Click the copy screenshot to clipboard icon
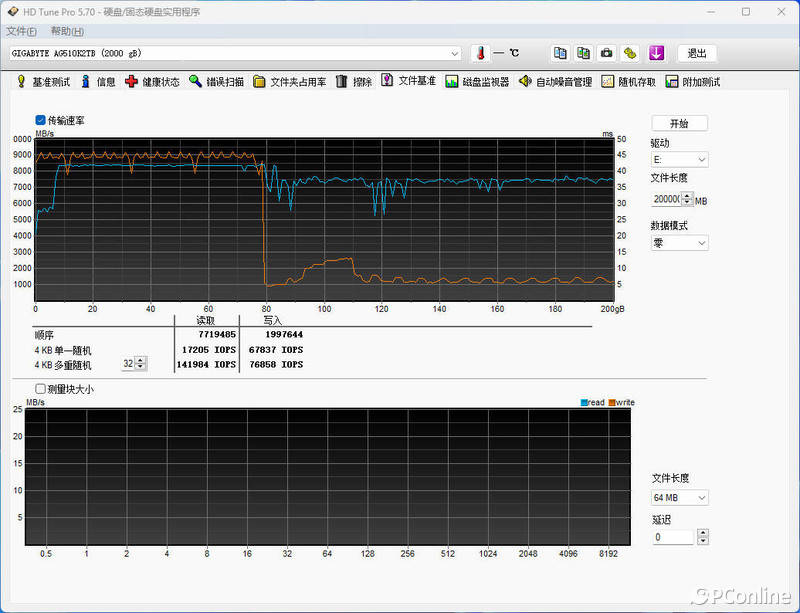Image resolution: width=800 pixels, height=613 pixels. tap(583, 53)
